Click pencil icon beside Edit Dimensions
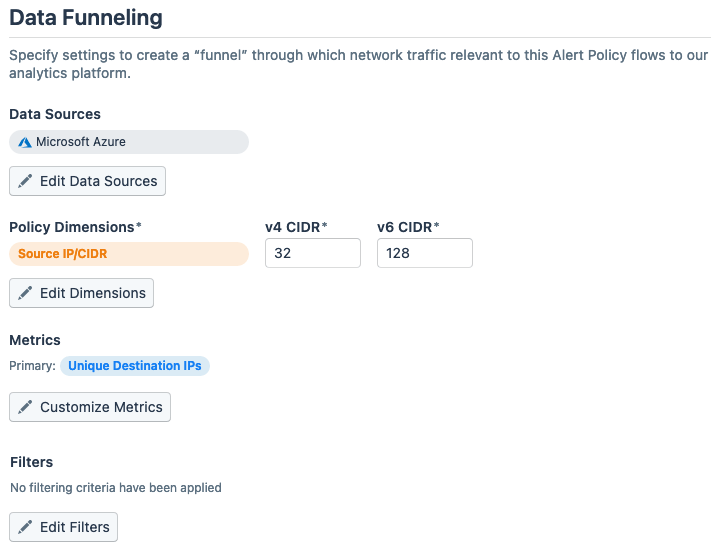The image size is (720, 551). coord(26,293)
